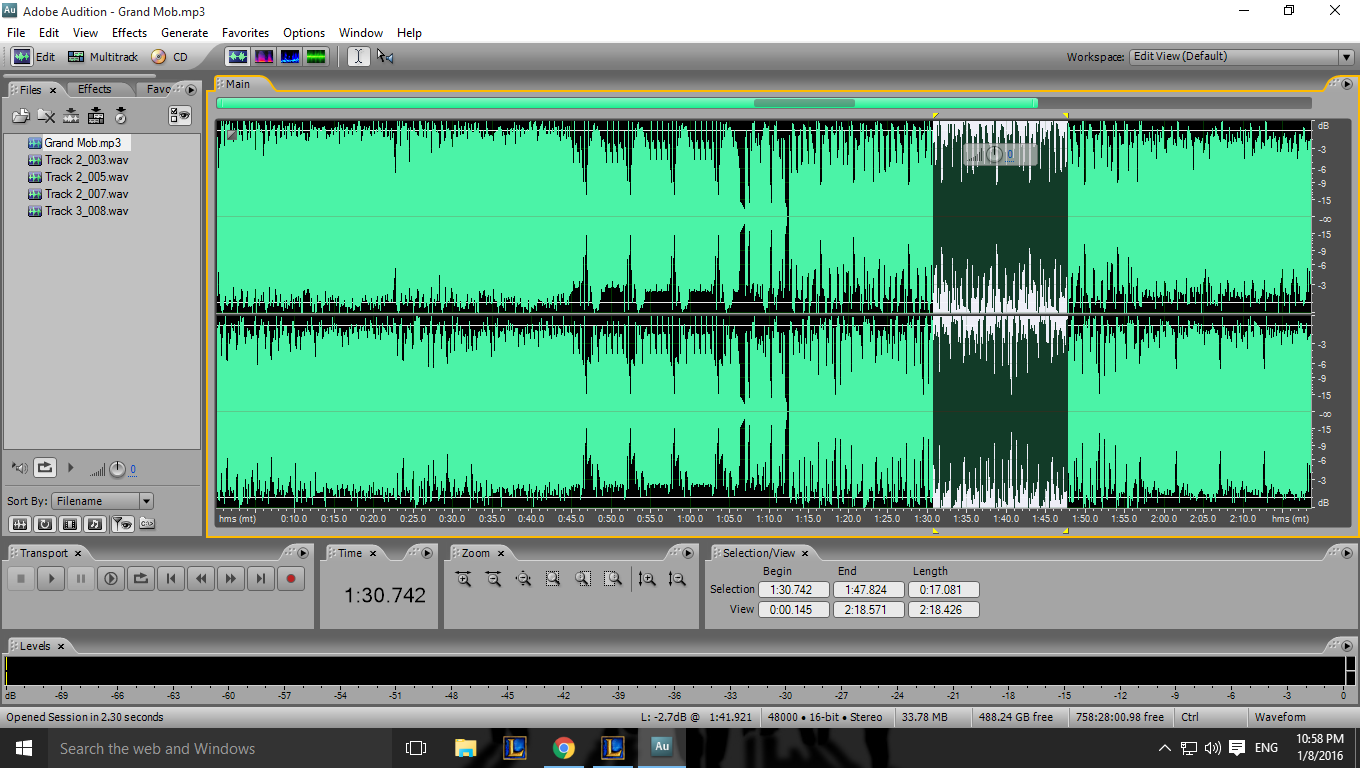Toggle show markers funnel-eye filter
1360x768 pixels.
[x=122, y=524]
